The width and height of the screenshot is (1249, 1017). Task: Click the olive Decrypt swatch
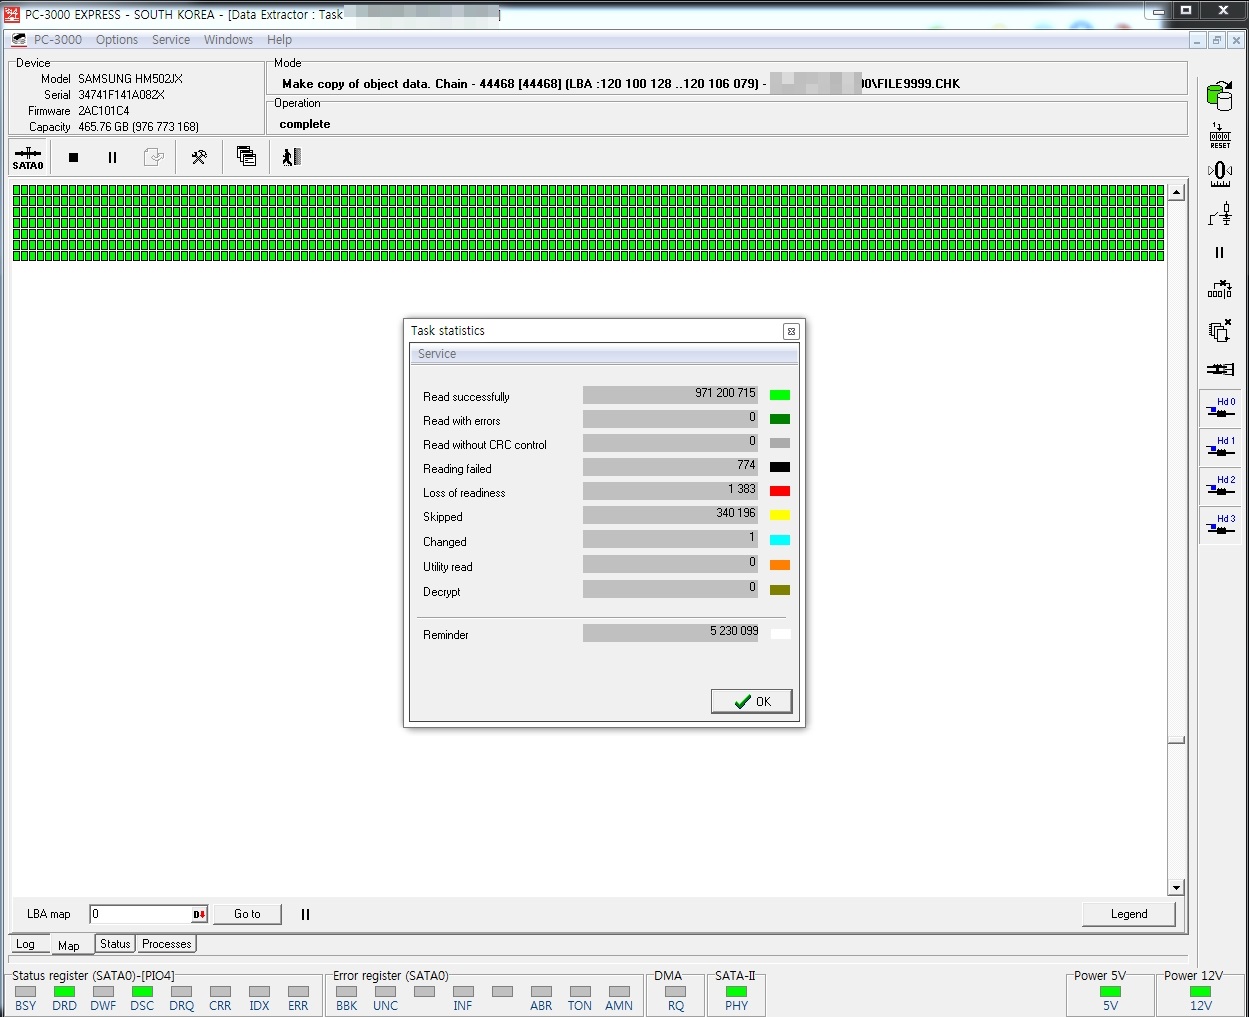tap(780, 590)
